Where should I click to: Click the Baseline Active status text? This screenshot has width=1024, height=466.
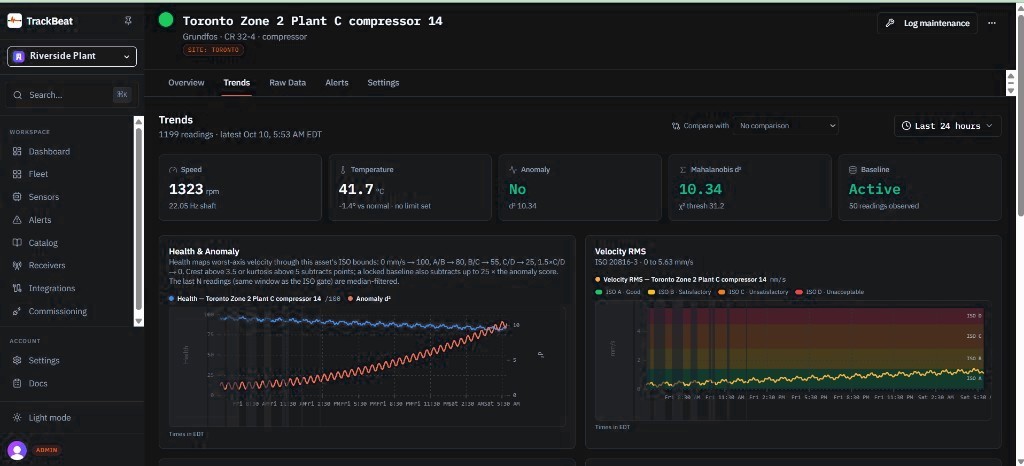pyautogui.click(x=874, y=189)
